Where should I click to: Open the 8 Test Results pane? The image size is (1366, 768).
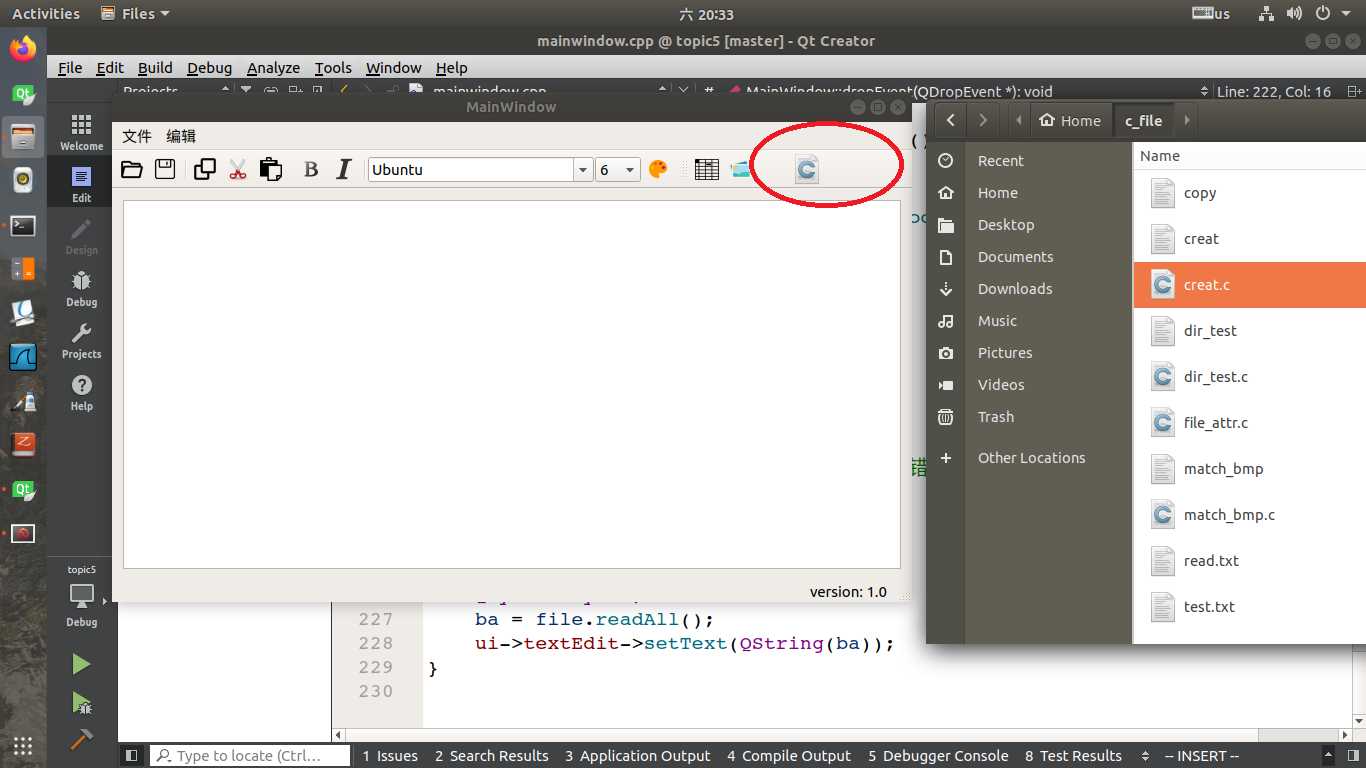point(1073,756)
